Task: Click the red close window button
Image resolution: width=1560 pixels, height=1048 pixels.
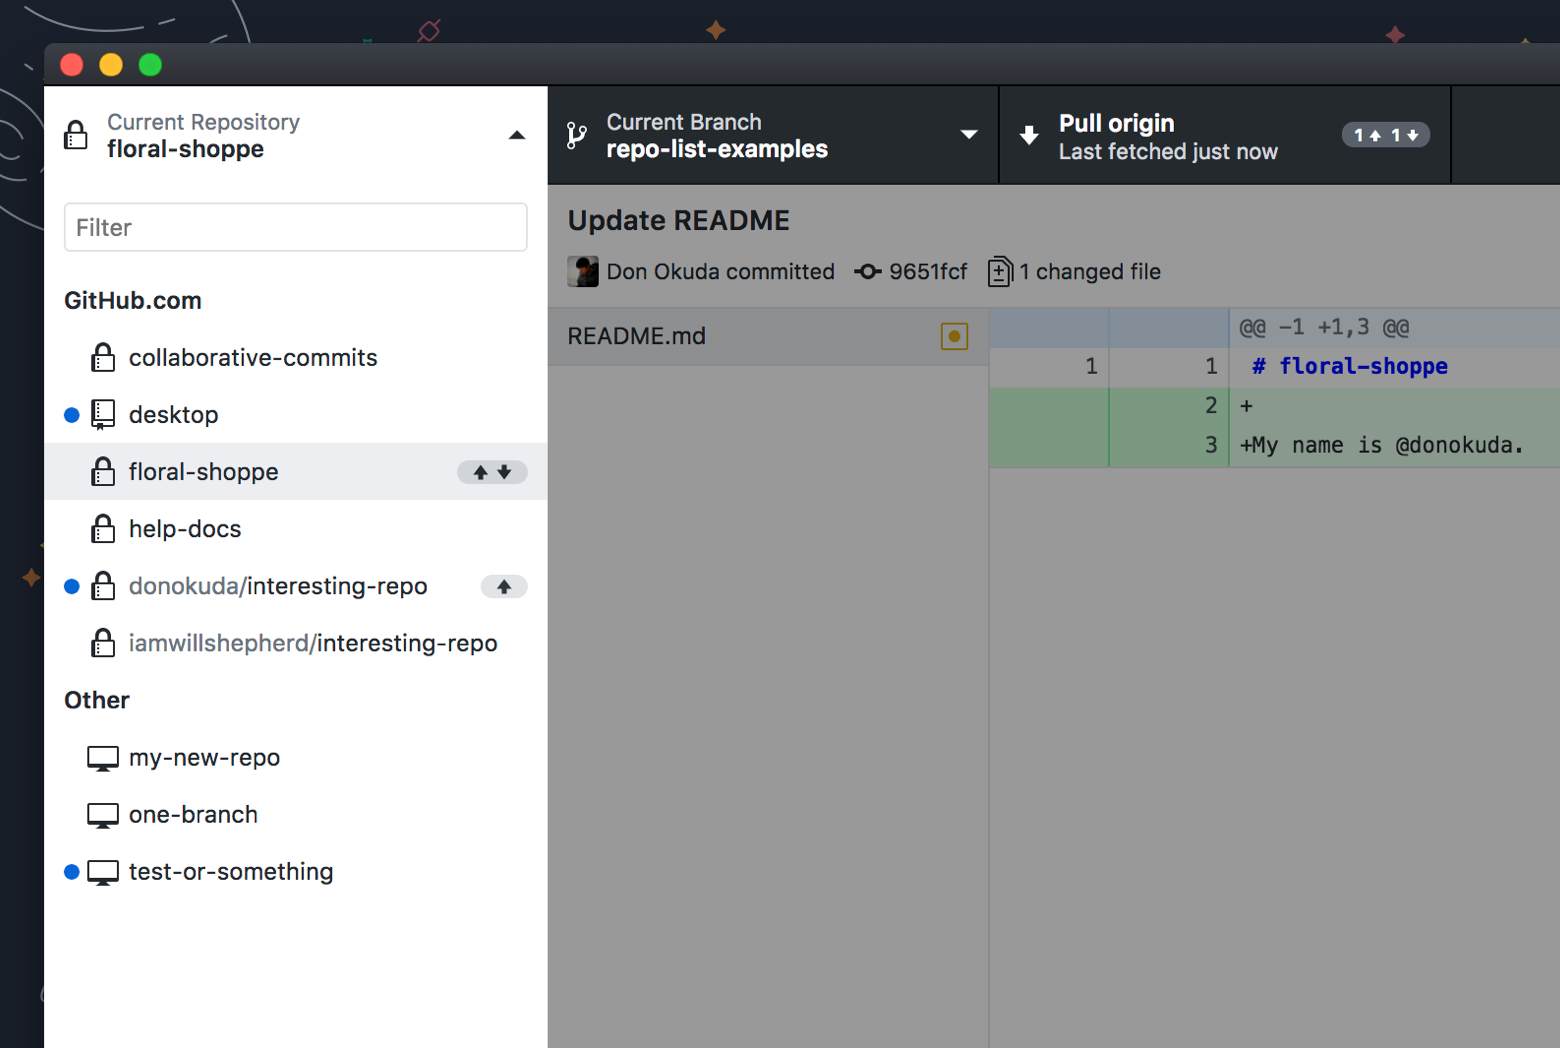Action: (x=72, y=65)
